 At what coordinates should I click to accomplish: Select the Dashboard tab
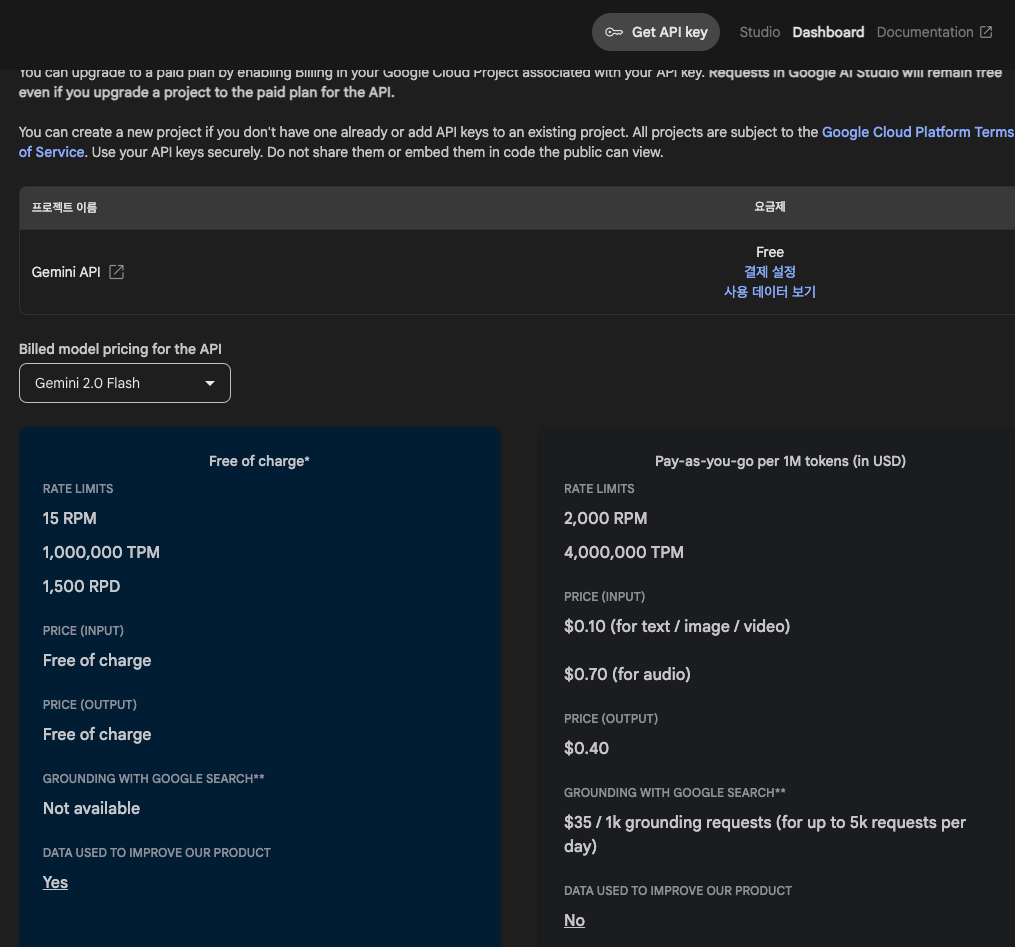tap(828, 32)
